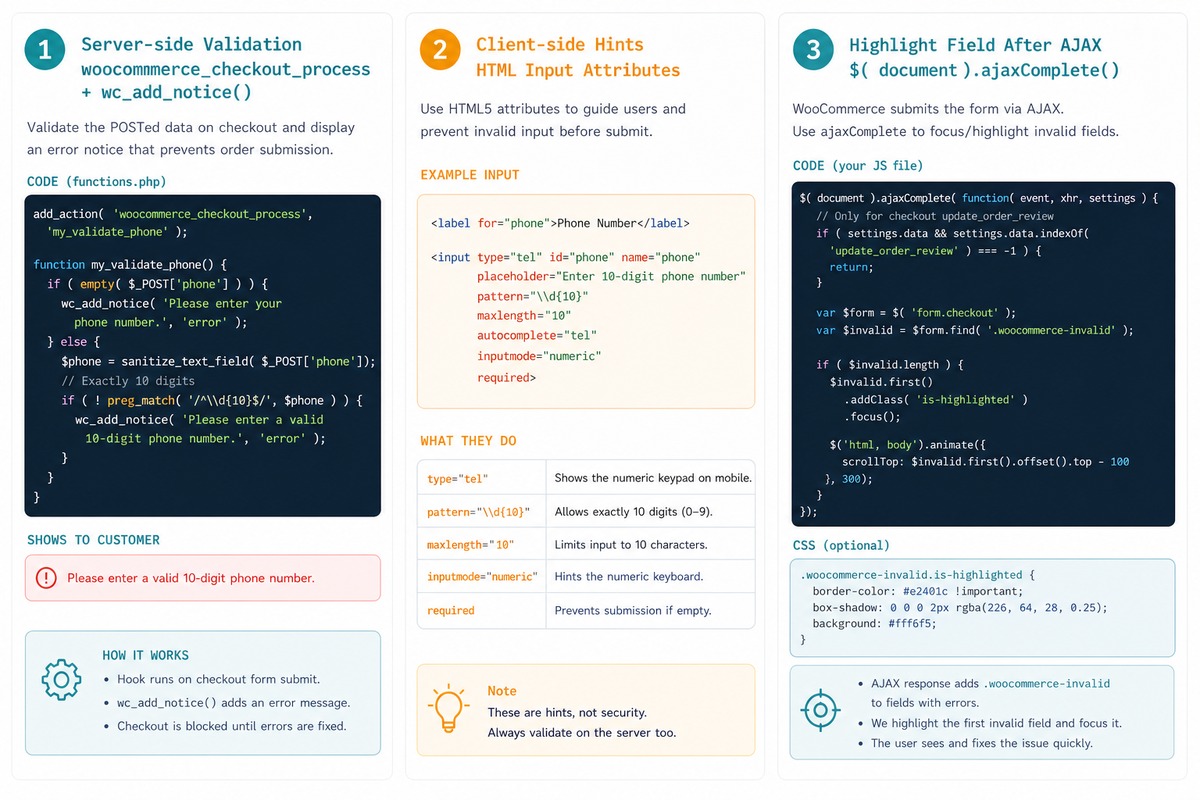Select the red notice text "Please enter a valid 10-digit phone number."
Viewport: 1200px width, 800px height.
point(191,578)
